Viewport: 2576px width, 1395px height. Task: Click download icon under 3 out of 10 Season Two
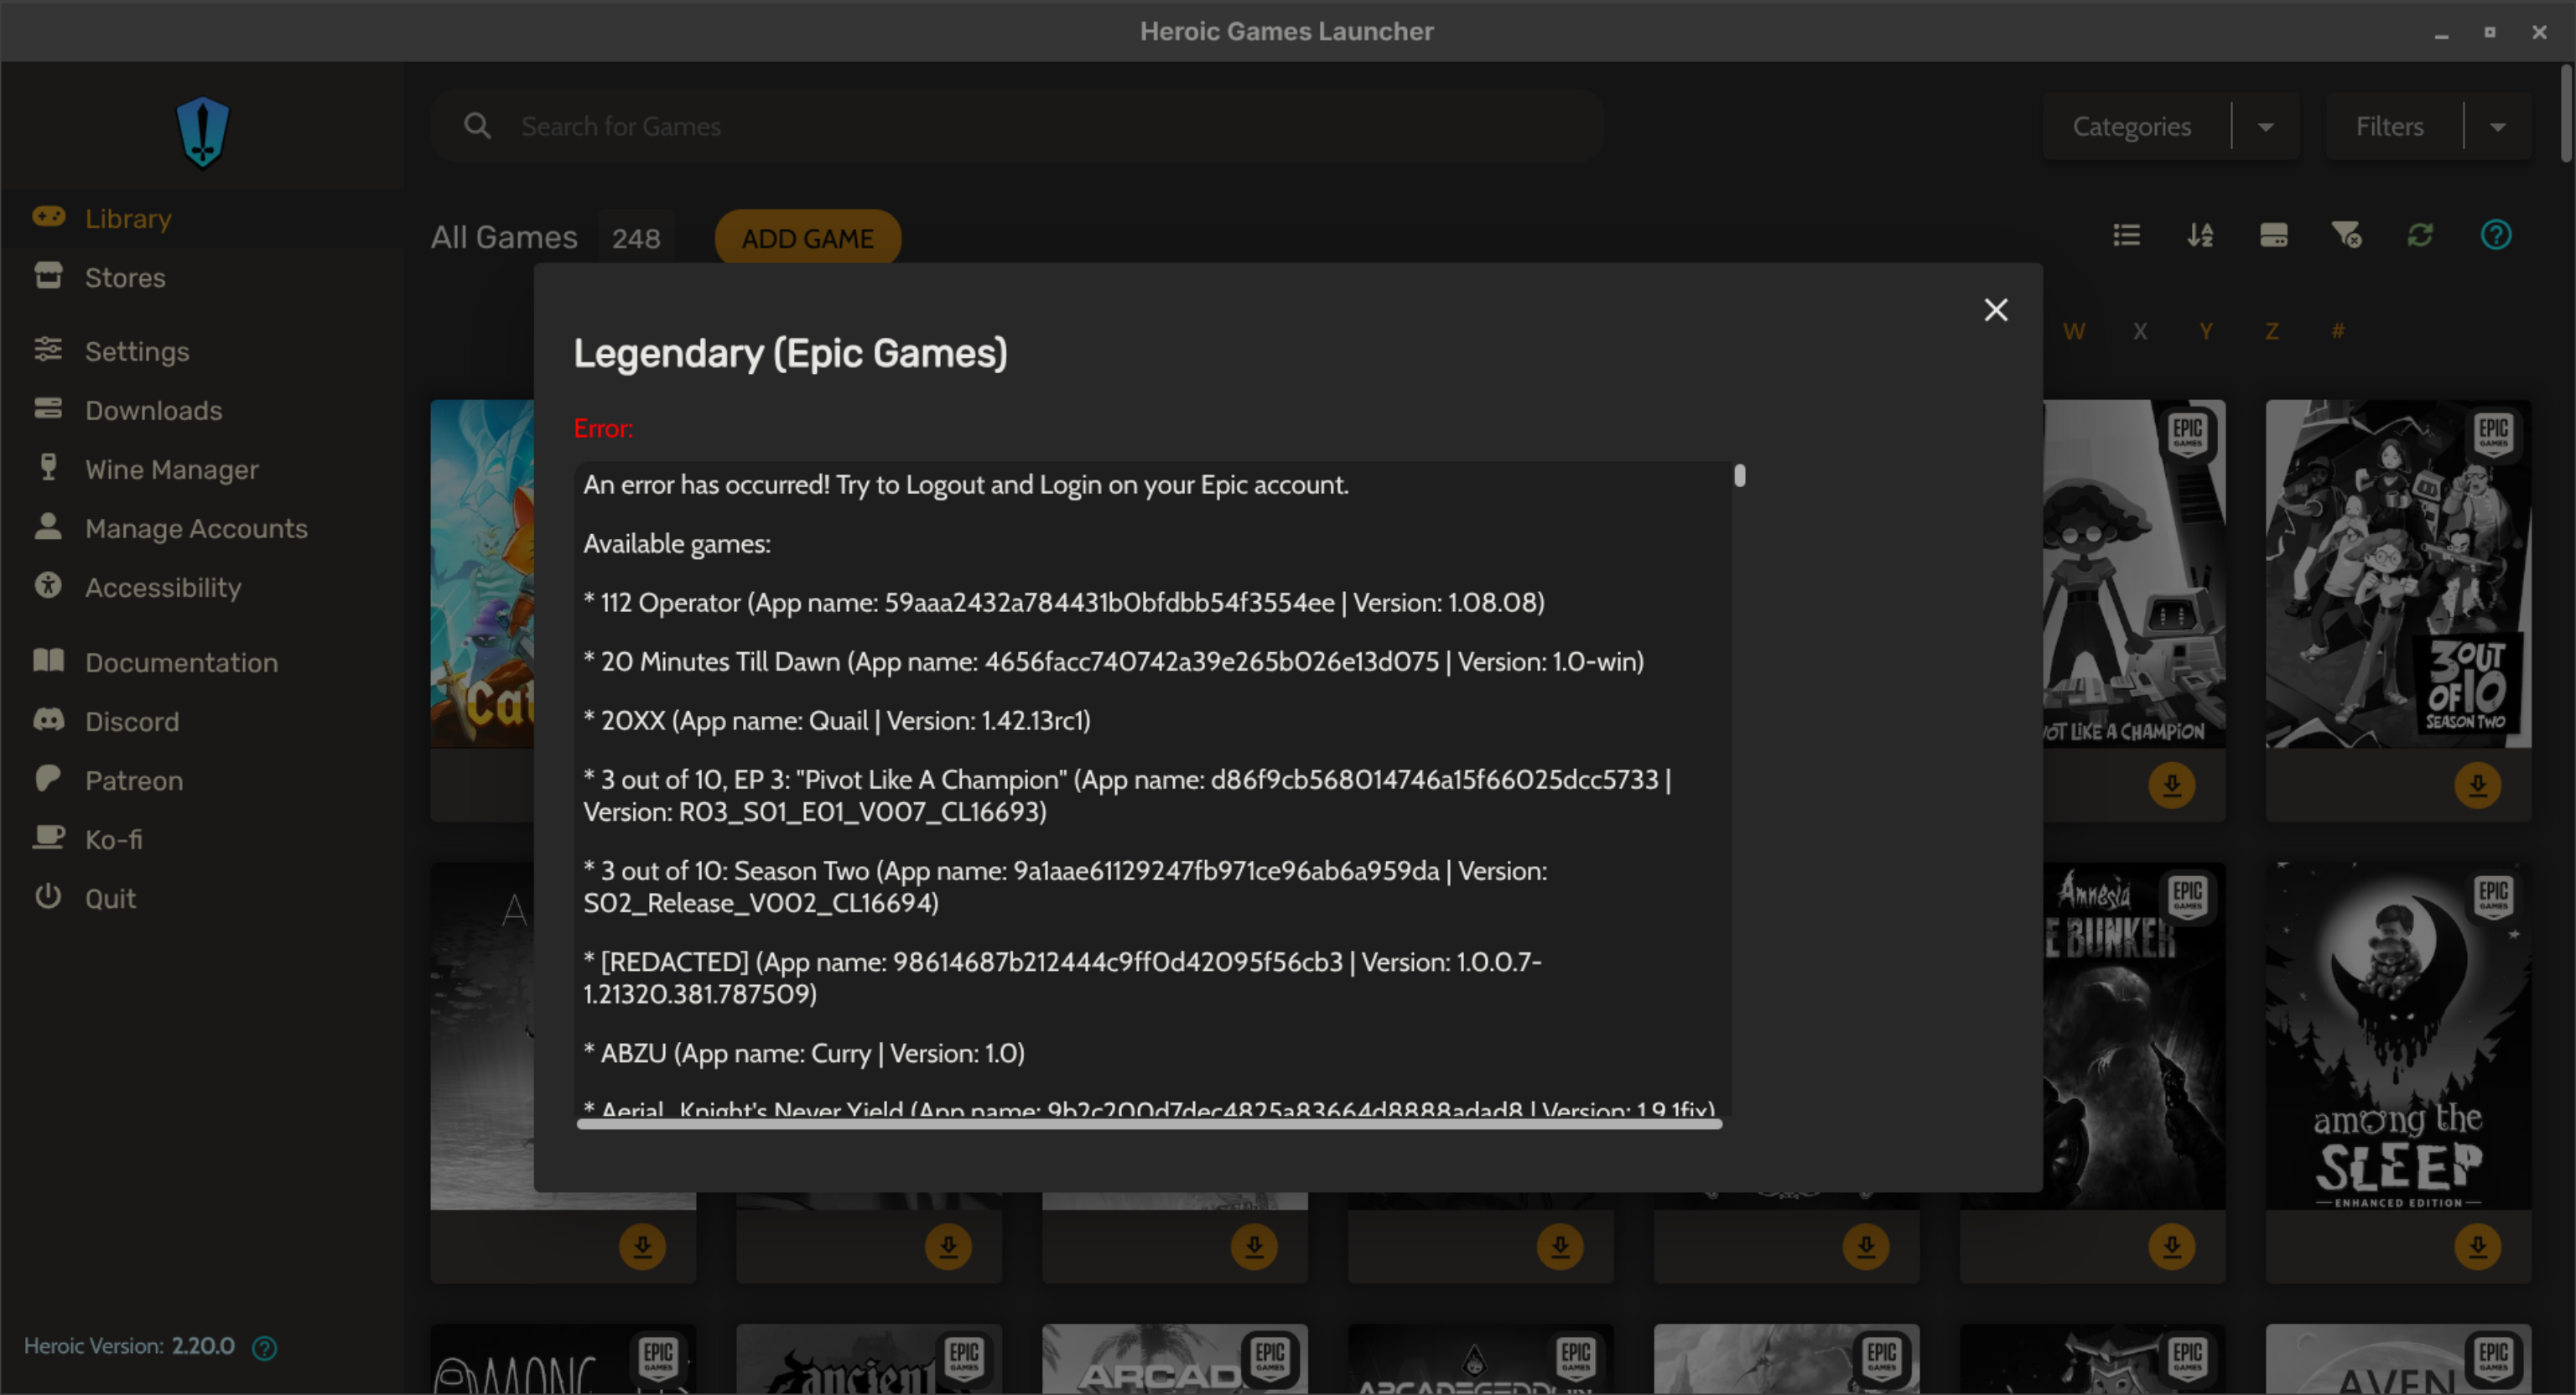coord(2477,785)
